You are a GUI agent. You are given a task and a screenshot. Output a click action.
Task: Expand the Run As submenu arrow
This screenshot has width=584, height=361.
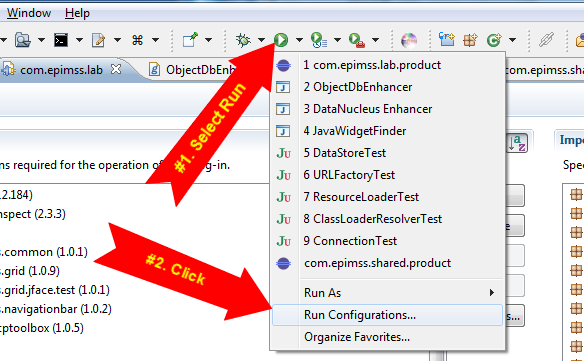[492, 293]
